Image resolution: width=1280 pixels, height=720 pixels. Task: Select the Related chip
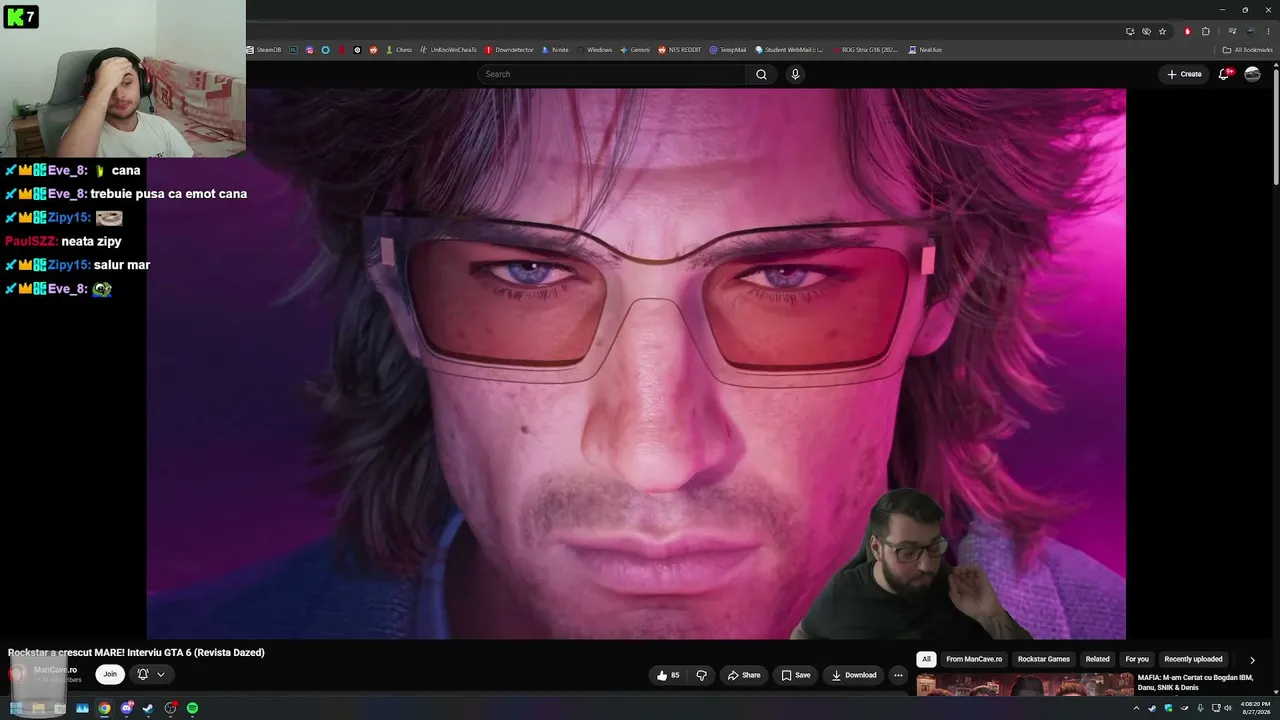pyautogui.click(x=1098, y=660)
